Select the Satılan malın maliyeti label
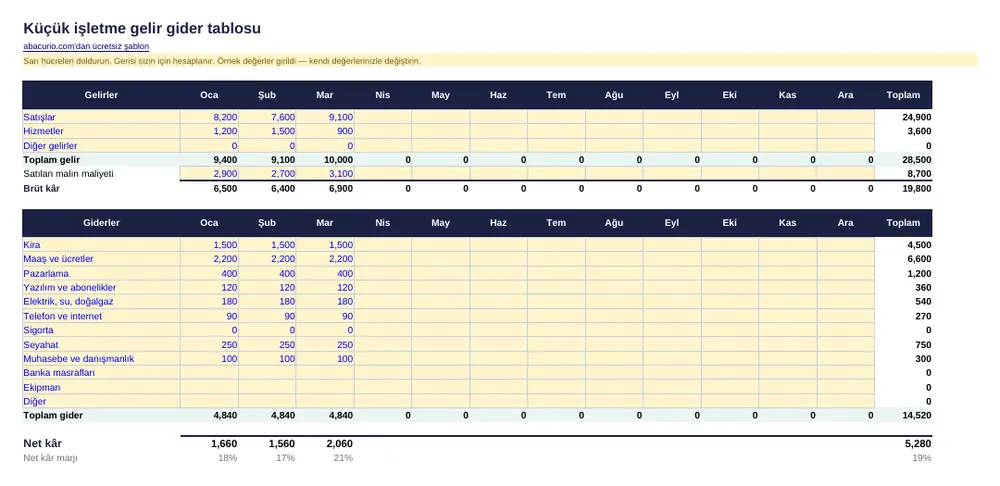The height and width of the screenshot is (486, 1000). pos(68,173)
